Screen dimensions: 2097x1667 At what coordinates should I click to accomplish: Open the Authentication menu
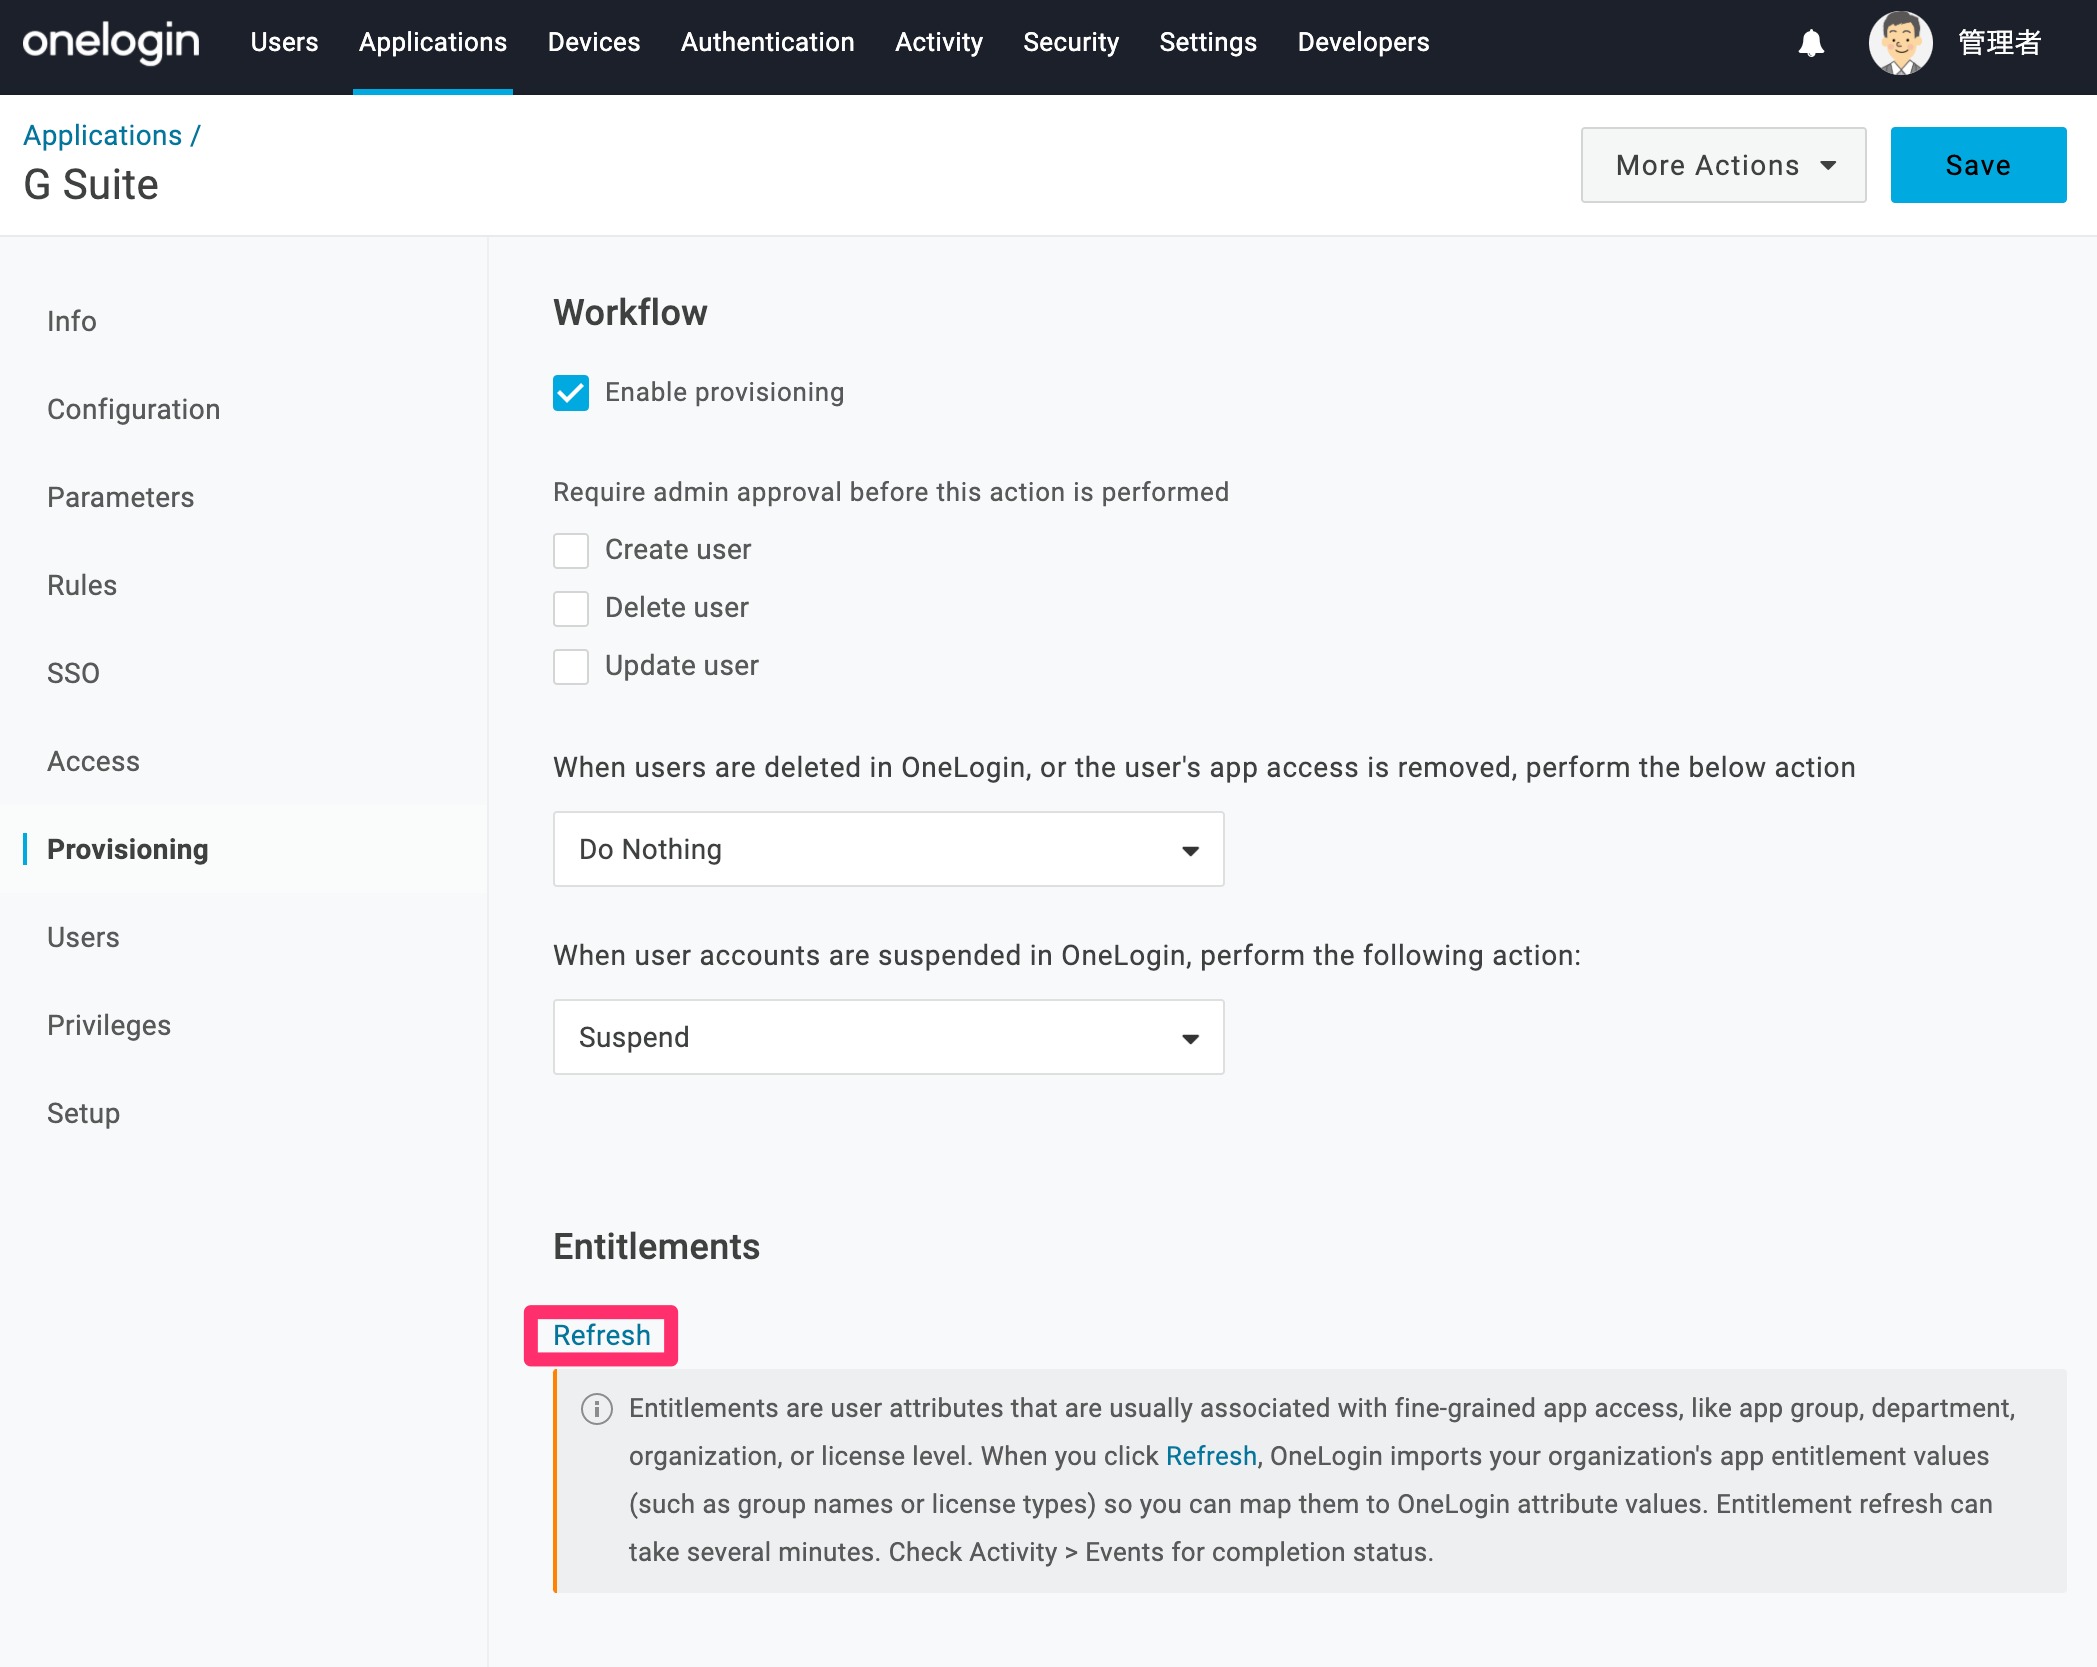(767, 42)
